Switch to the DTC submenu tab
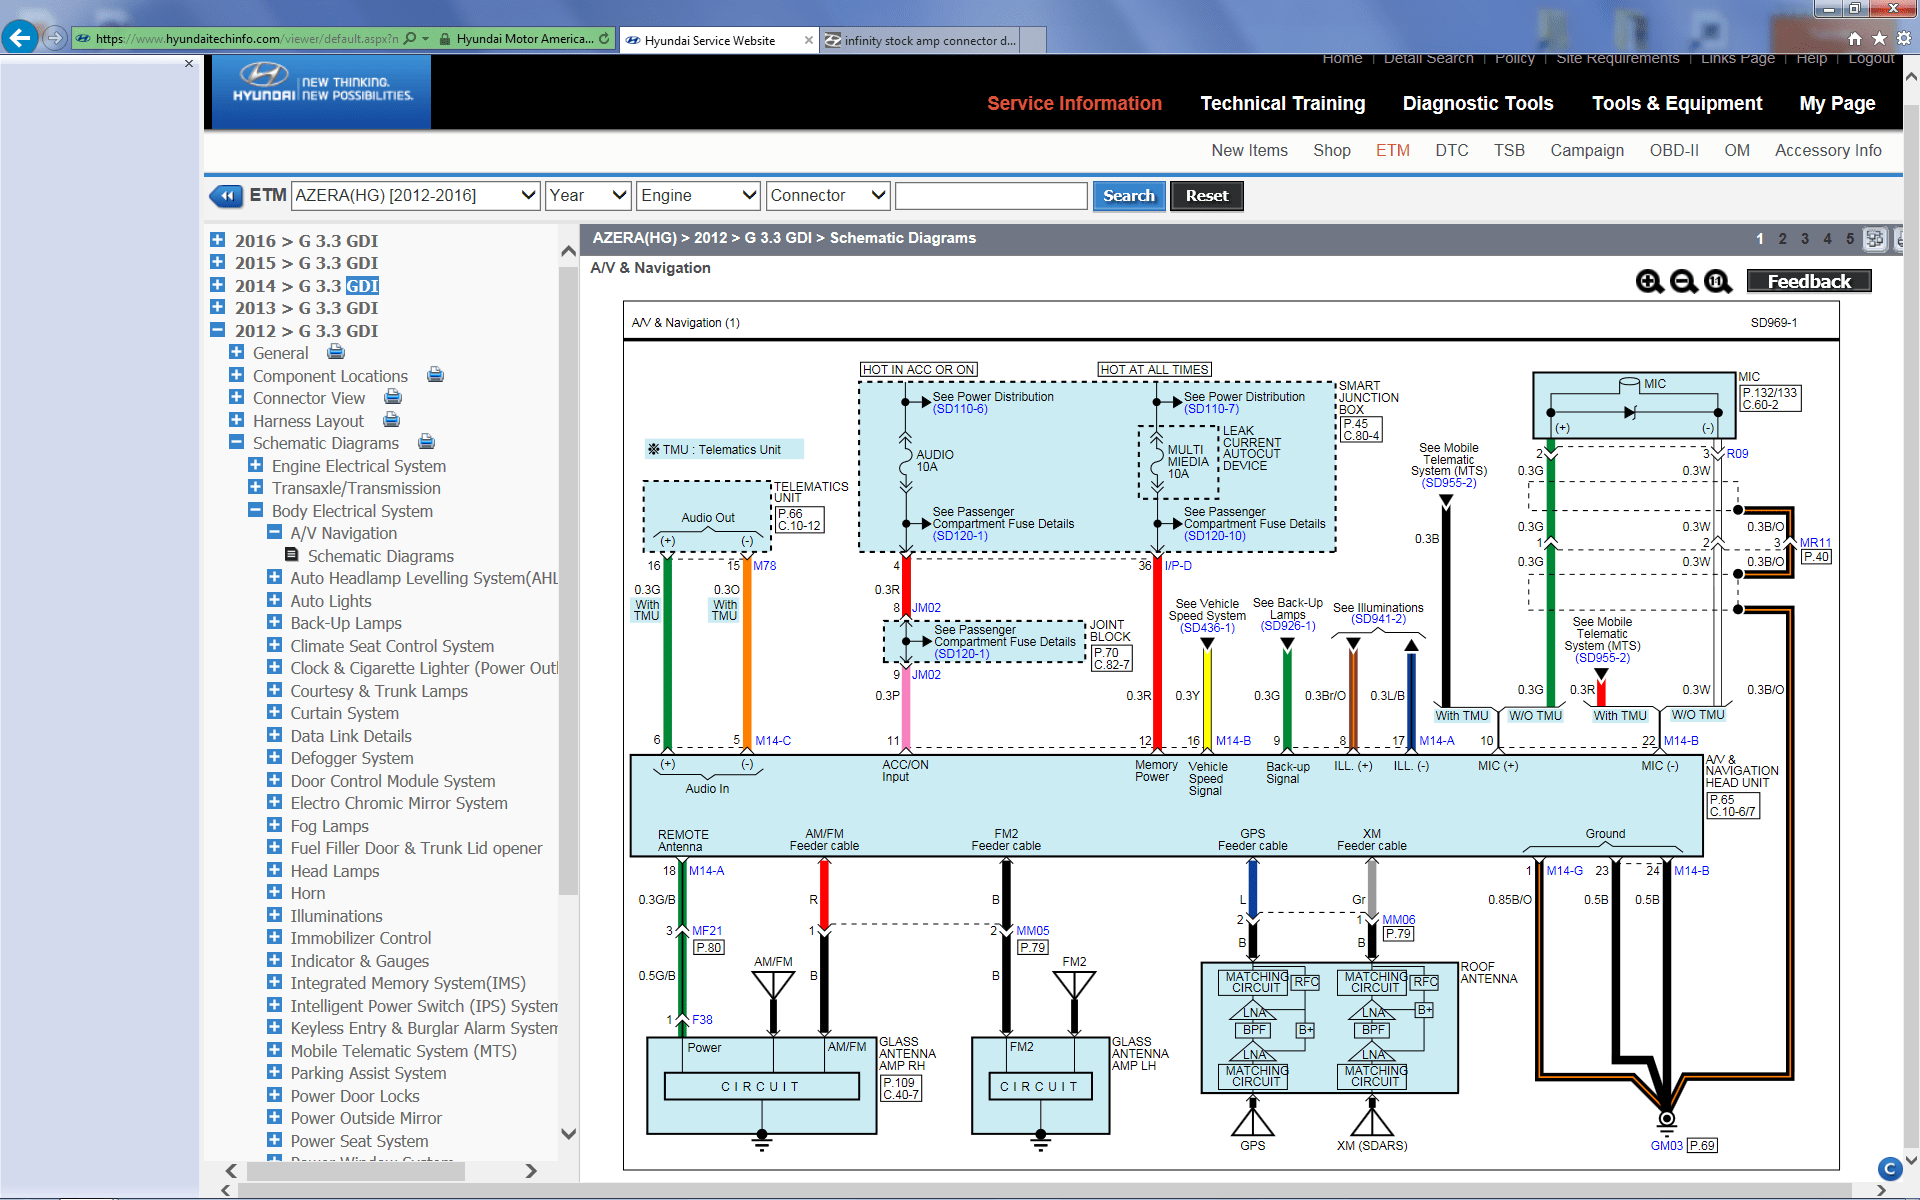This screenshot has height=1200, width=1920. pos(1452,150)
